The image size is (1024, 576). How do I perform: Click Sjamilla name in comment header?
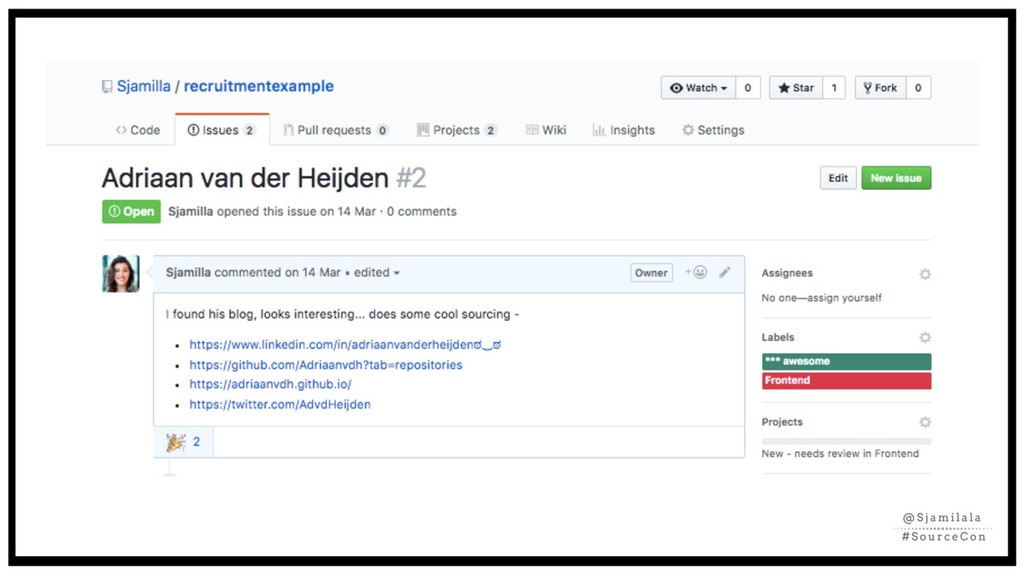(188, 272)
